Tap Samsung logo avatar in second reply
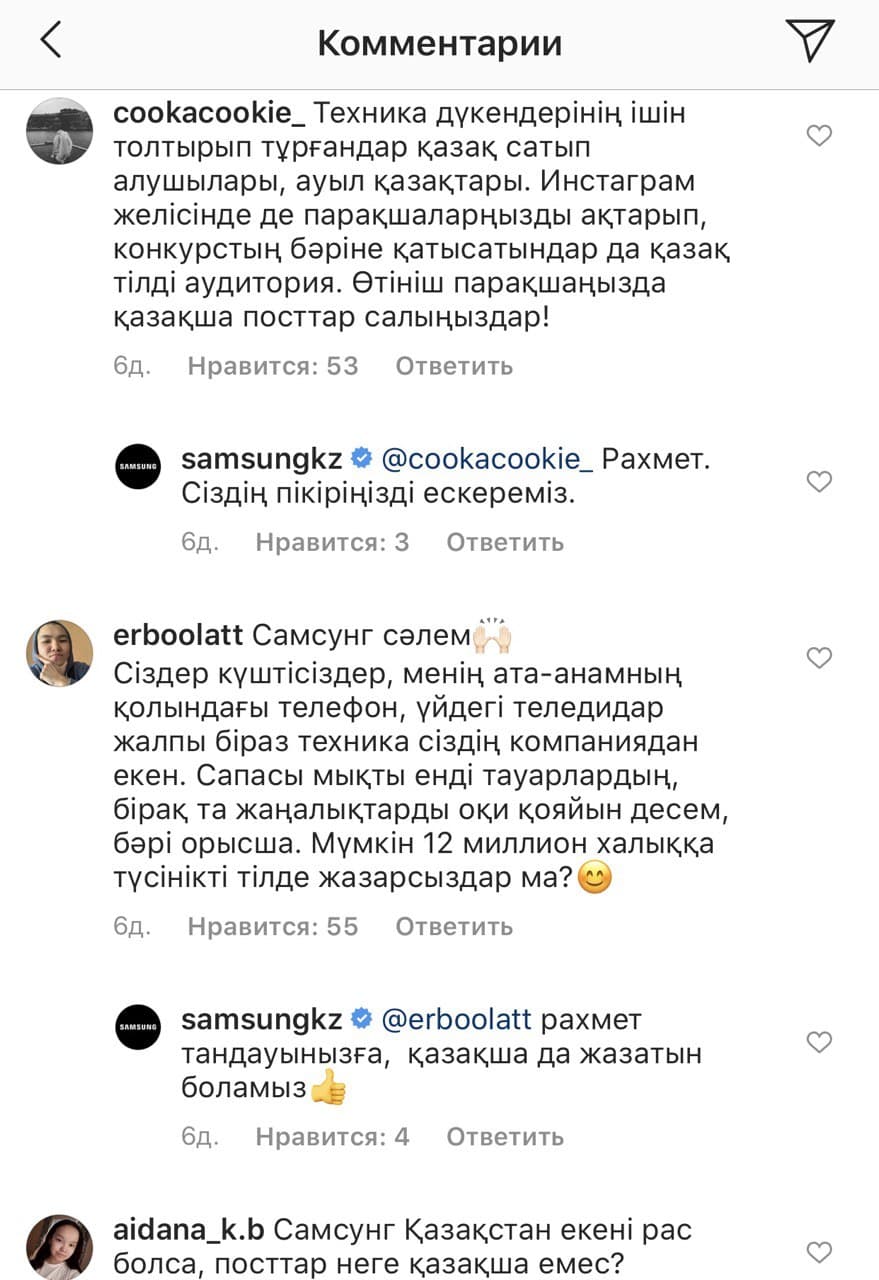The height and width of the screenshot is (1280, 879). (138, 1026)
